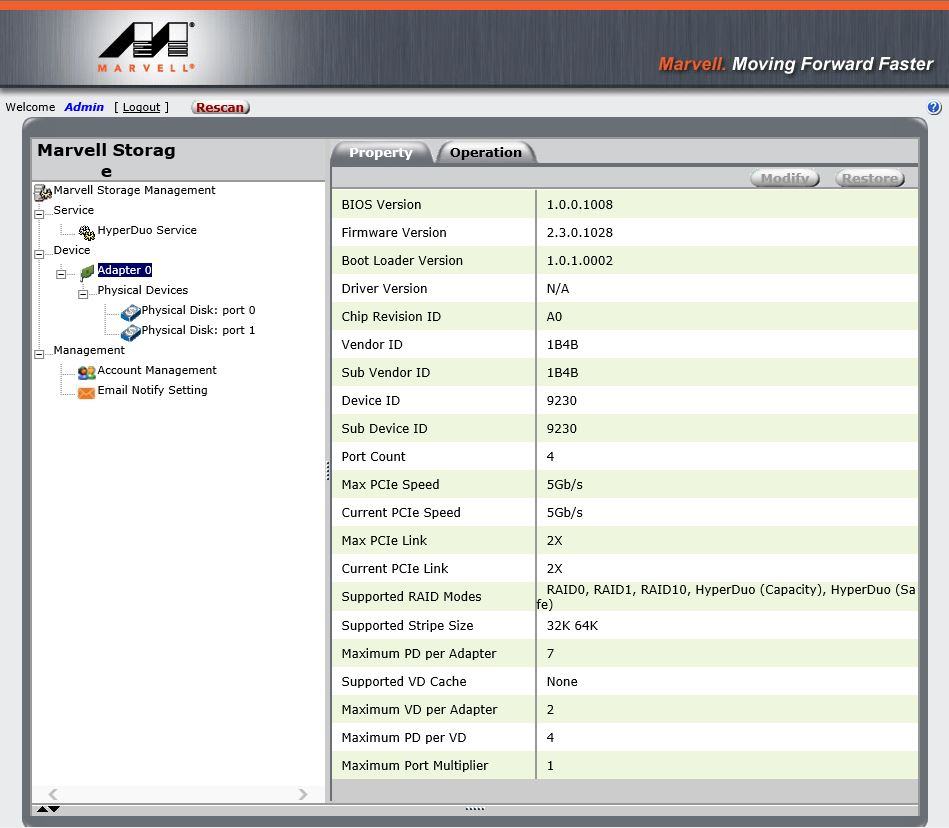Click the tree scrollbar right arrow
This screenshot has width=949, height=828.
(303, 794)
